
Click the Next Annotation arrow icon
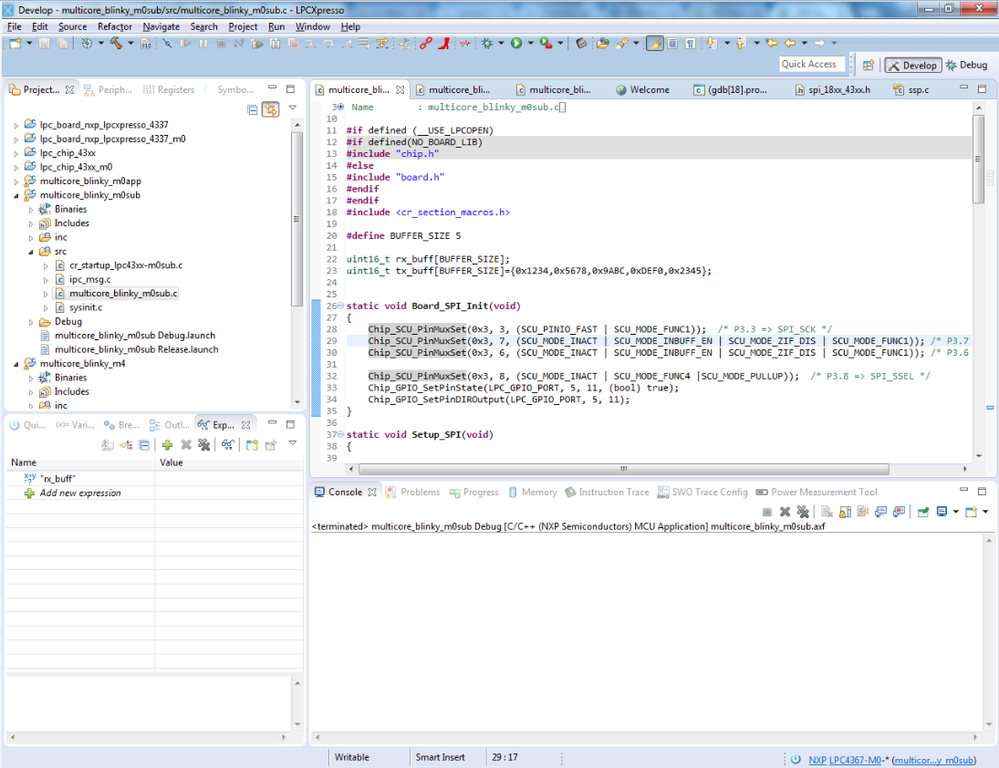click(x=711, y=43)
